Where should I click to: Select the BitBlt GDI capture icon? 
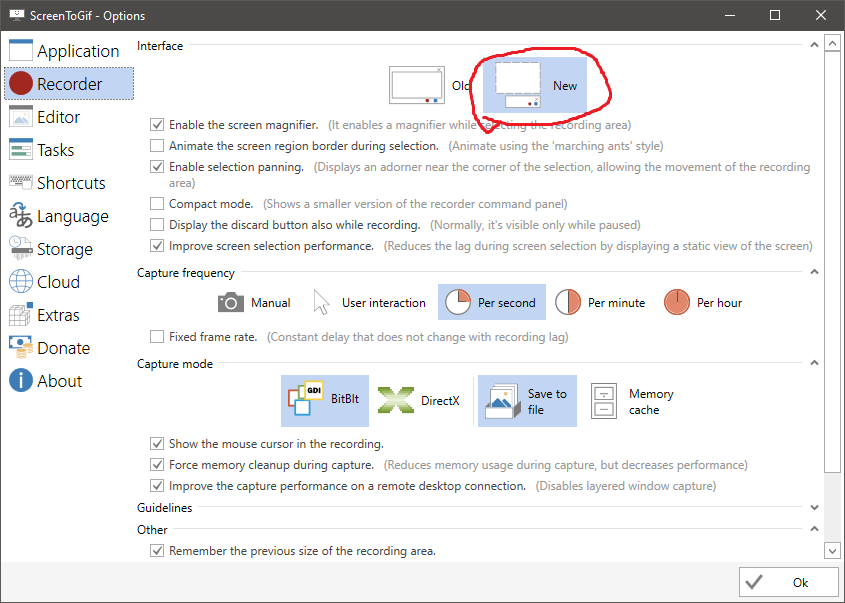(x=306, y=399)
